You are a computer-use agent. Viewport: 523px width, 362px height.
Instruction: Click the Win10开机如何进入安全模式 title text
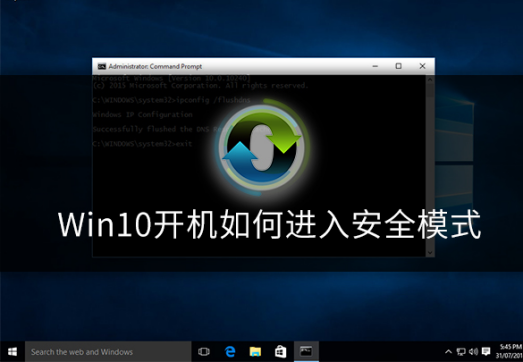[x=270, y=224]
